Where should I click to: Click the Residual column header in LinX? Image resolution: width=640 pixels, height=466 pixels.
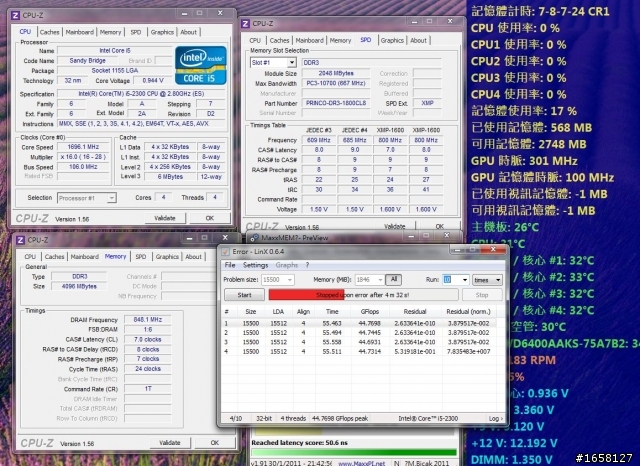tap(415, 312)
